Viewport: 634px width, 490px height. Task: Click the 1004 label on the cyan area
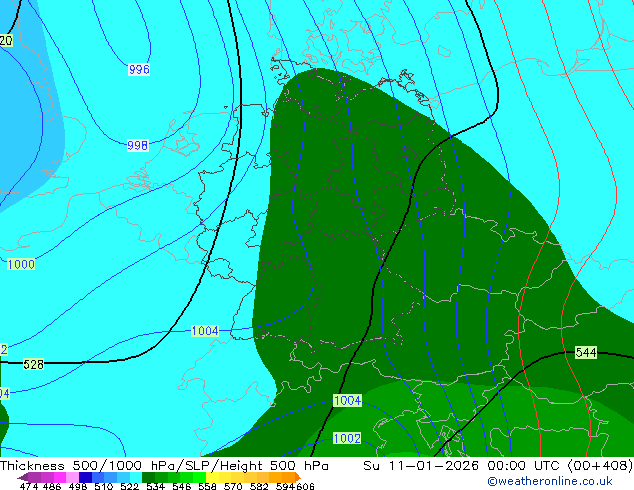tap(205, 331)
